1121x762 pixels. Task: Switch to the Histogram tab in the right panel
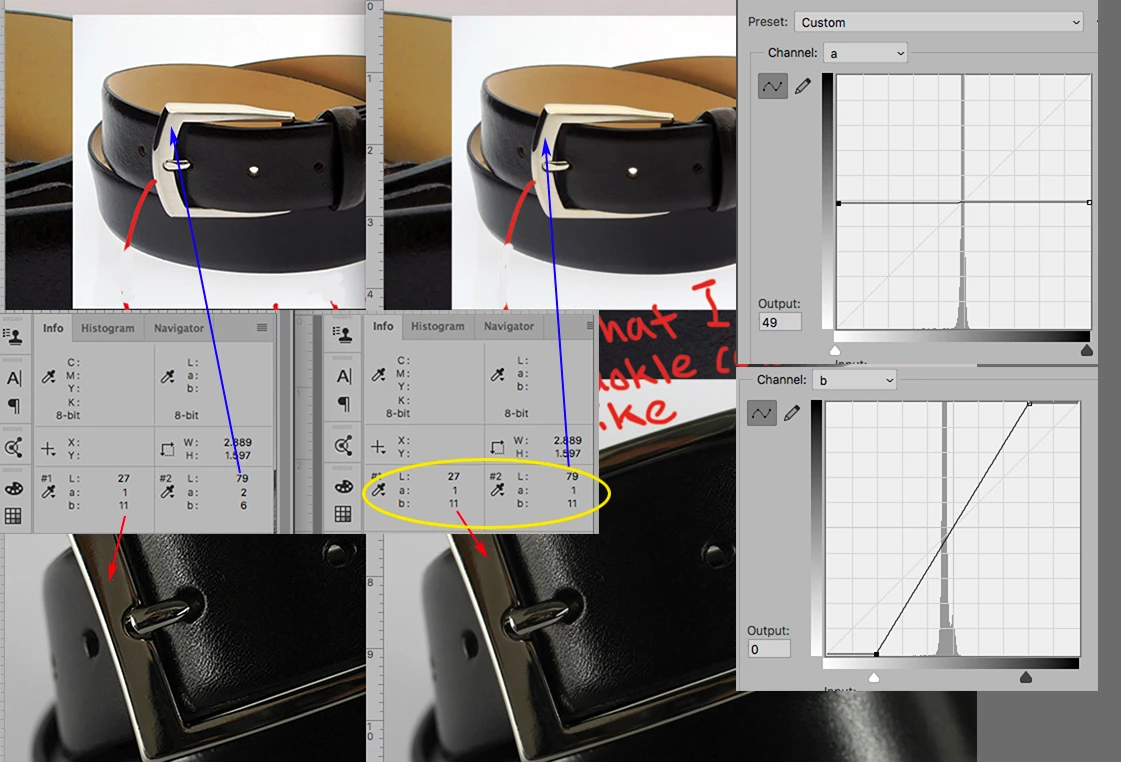438,326
